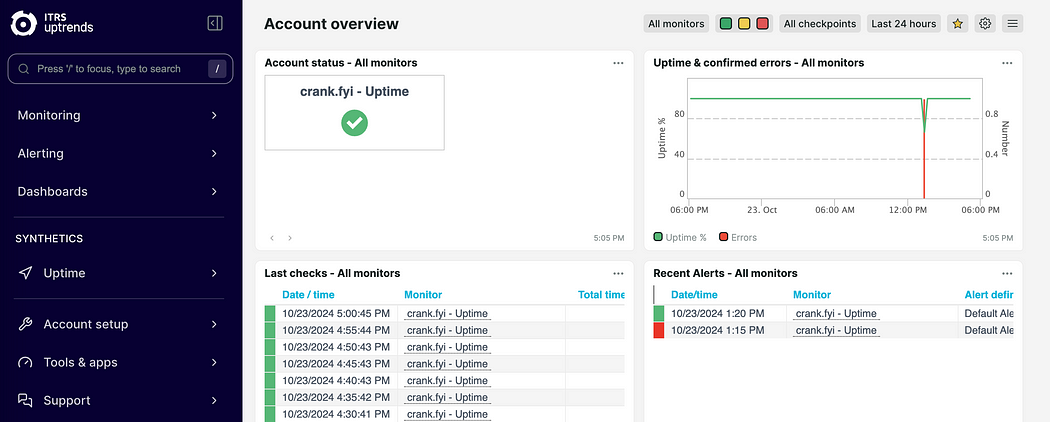Click chevron next to Account setup
This screenshot has height=422, width=1050.
[x=214, y=324]
